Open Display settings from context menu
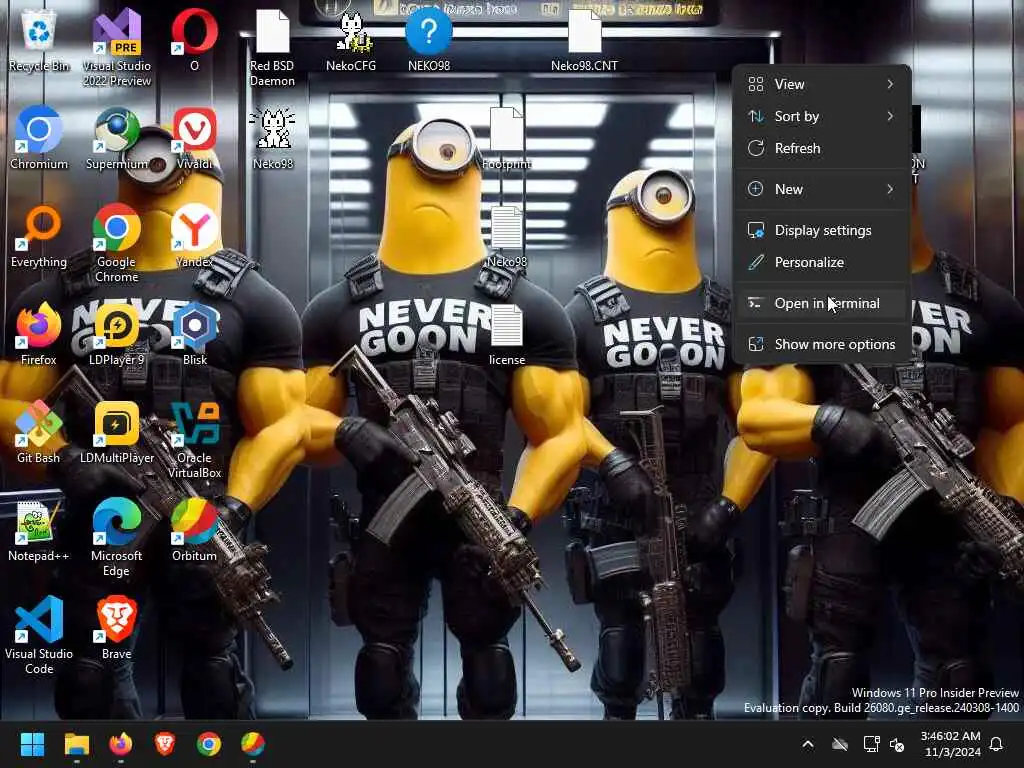 pyautogui.click(x=821, y=231)
